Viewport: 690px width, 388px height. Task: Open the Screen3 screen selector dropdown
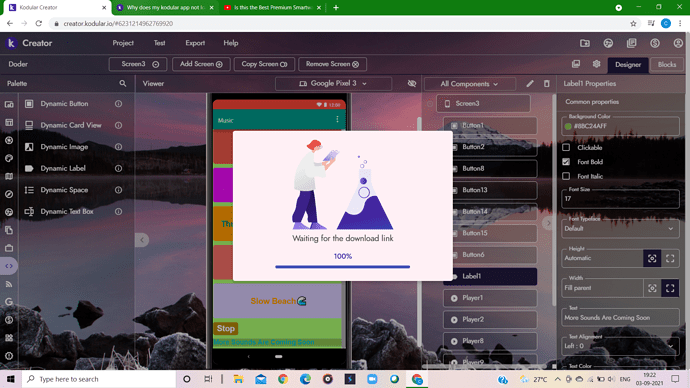coord(138,64)
